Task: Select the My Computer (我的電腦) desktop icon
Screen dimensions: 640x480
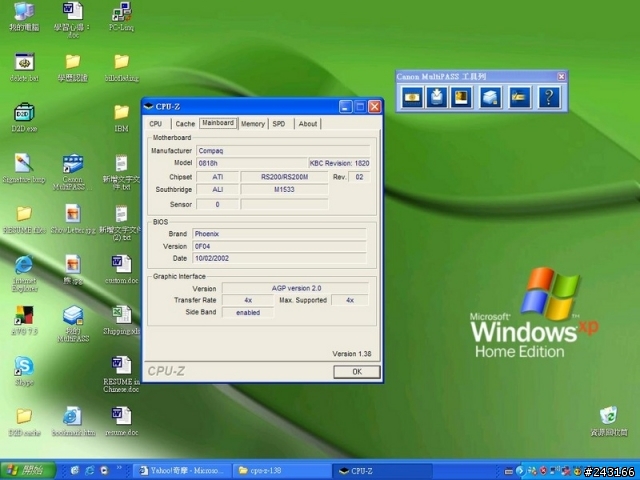Action: point(24,17)
